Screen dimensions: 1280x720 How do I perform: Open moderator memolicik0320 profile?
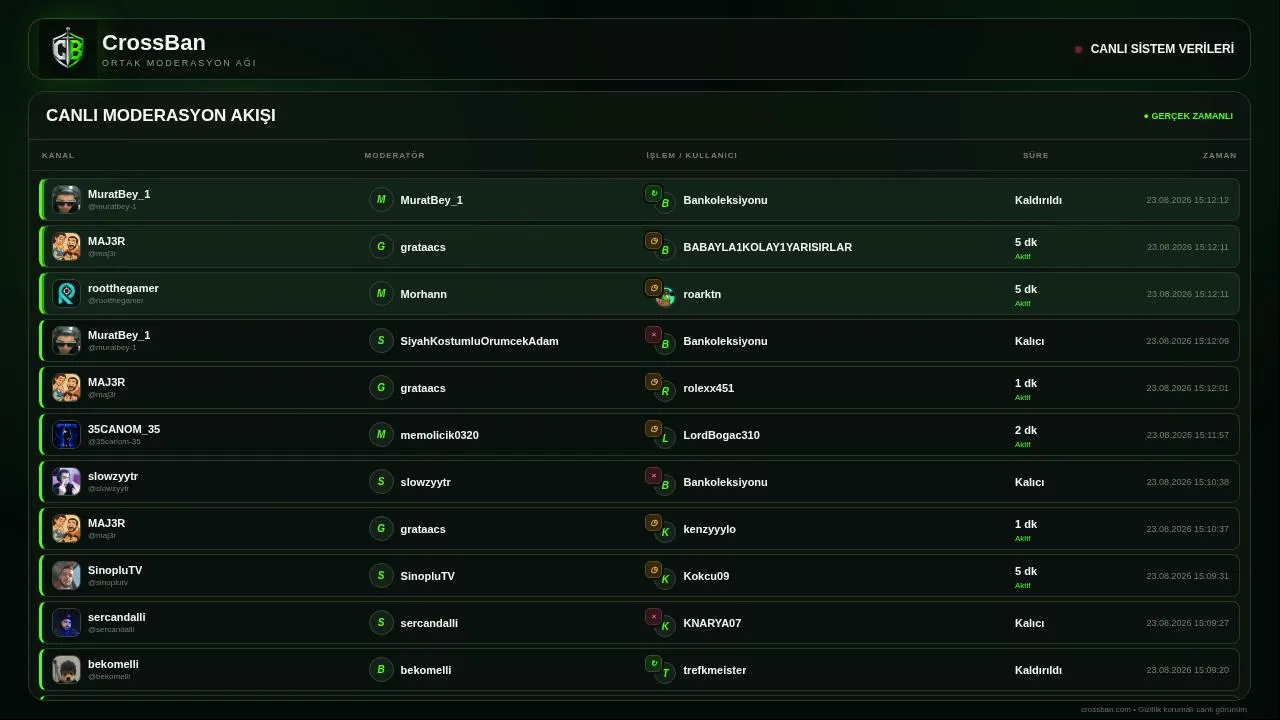439,435
